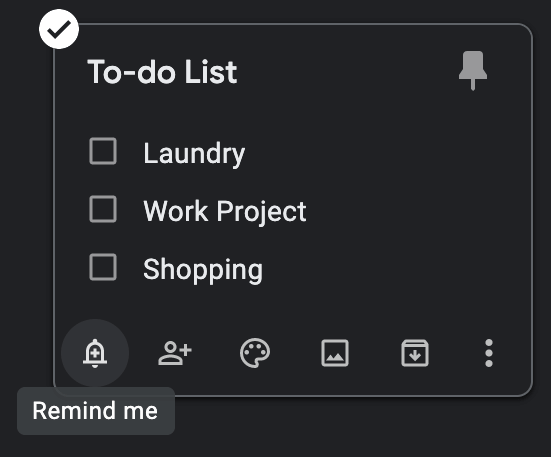Select the Shopping item text
551x457 pixels.
pyautogui.click(x=203, y=269)
